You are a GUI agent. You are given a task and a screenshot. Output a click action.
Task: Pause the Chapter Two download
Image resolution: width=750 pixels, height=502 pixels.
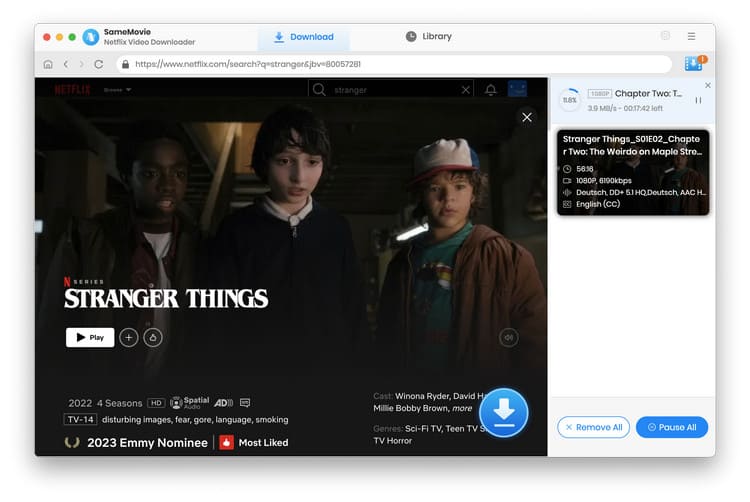698,100
